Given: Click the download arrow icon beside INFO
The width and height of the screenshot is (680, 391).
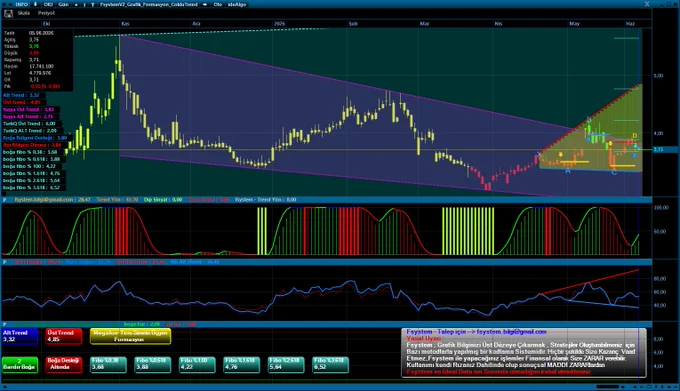Looking at the screenshot, I should (36, 4).
